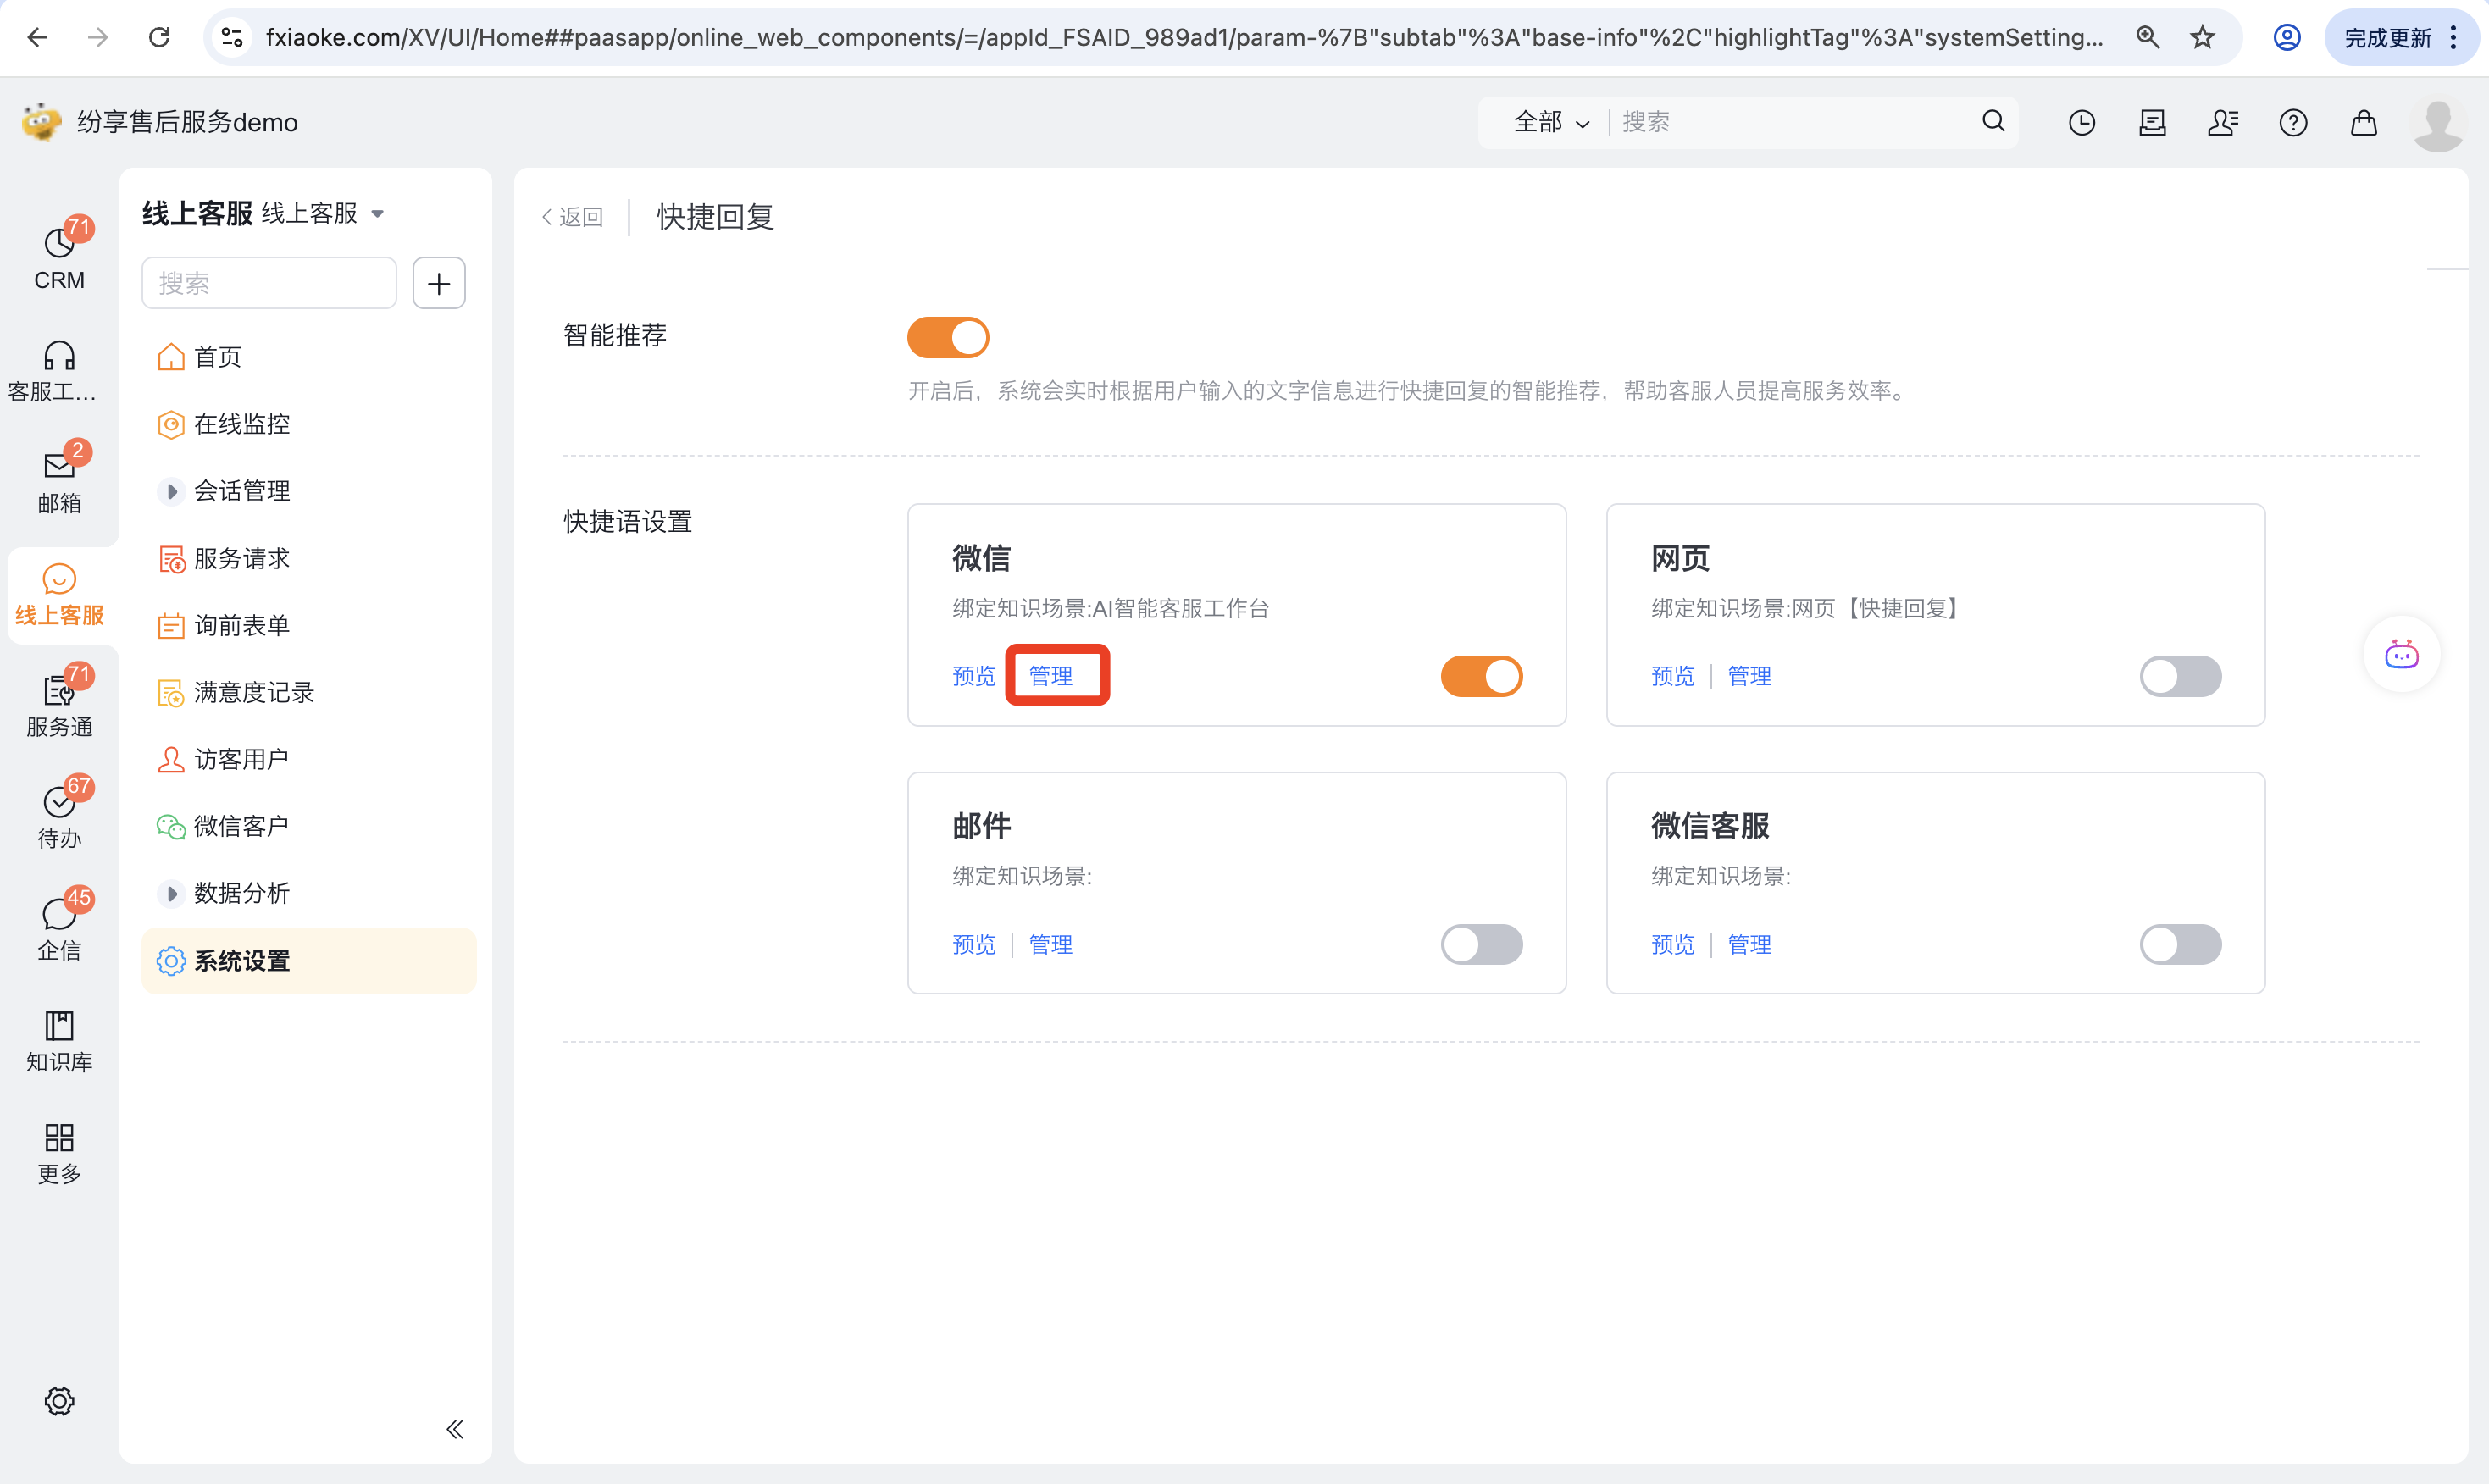Click the sidebar 搜索 input field
This screenshot has height=1484, width=2489.
point(268,283)
